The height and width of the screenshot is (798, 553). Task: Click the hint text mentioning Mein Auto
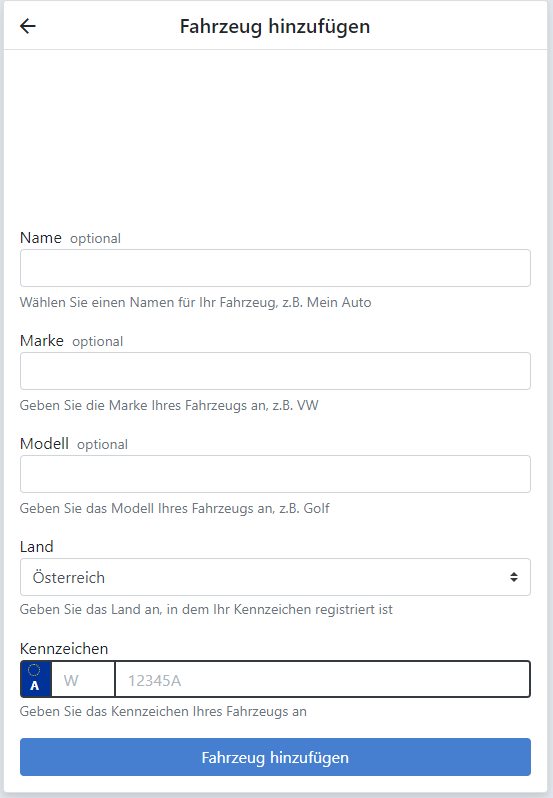click(x=195, y=302)
